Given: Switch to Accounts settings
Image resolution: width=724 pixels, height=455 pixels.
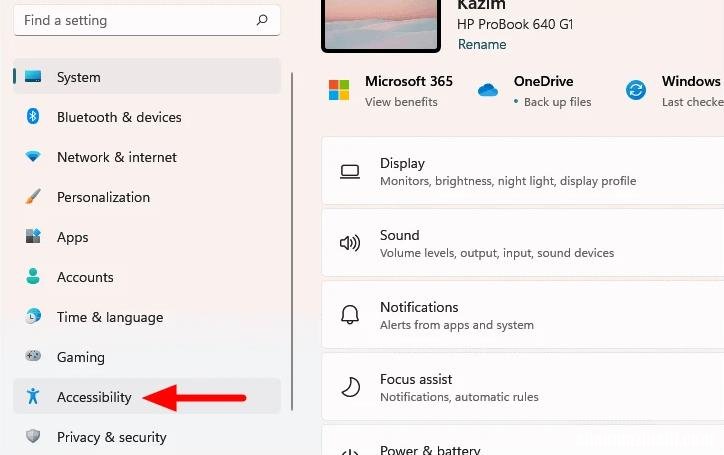Looking at the screenshot, I should point(147,277).
